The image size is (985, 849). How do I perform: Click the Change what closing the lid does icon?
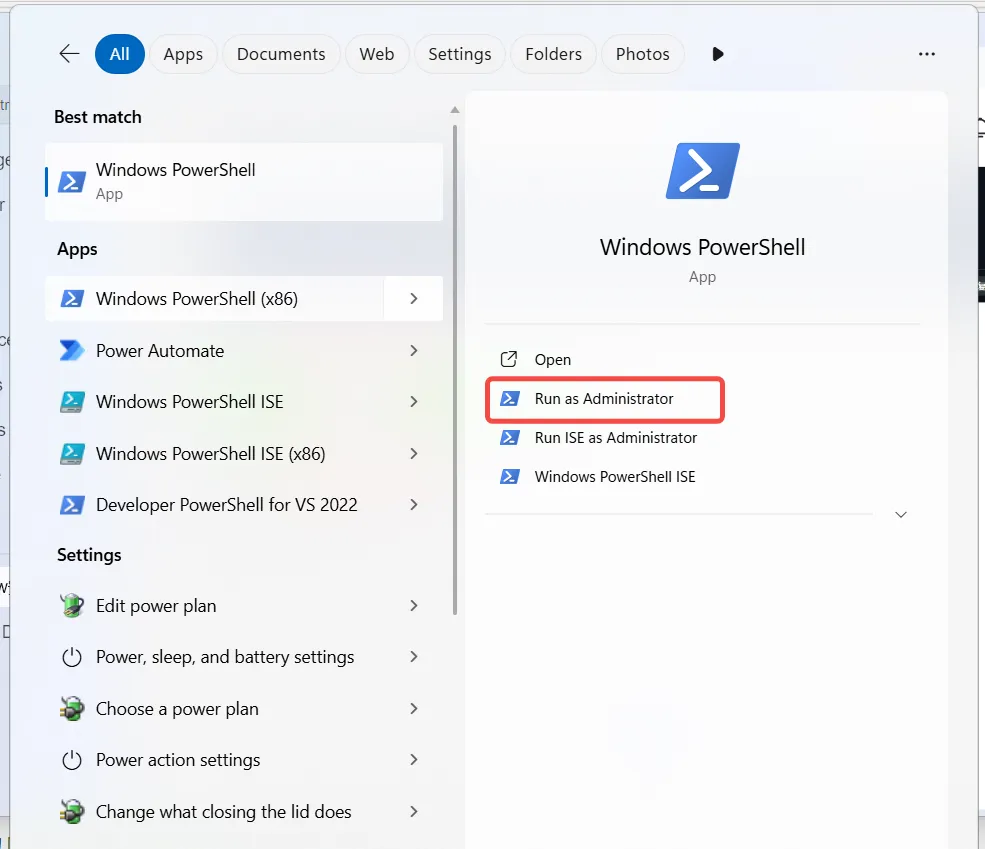pos(72,811)
